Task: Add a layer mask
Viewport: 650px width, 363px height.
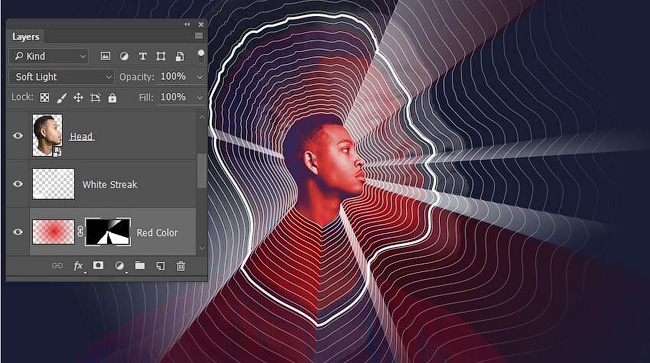Action: coord(98,266)
